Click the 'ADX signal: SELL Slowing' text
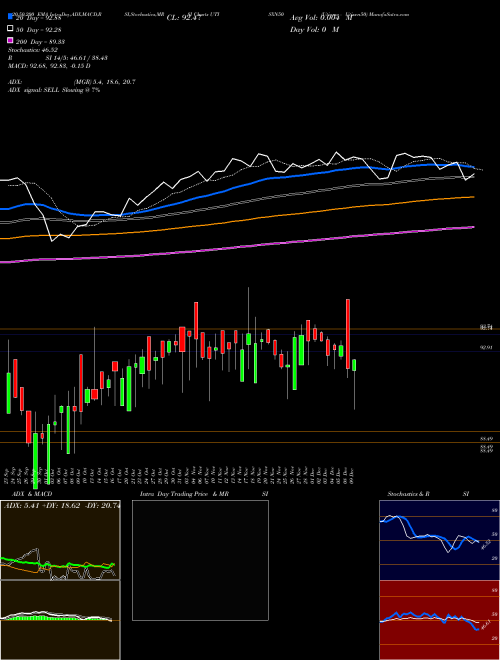 pyautogui.click(x=54, y=90)
